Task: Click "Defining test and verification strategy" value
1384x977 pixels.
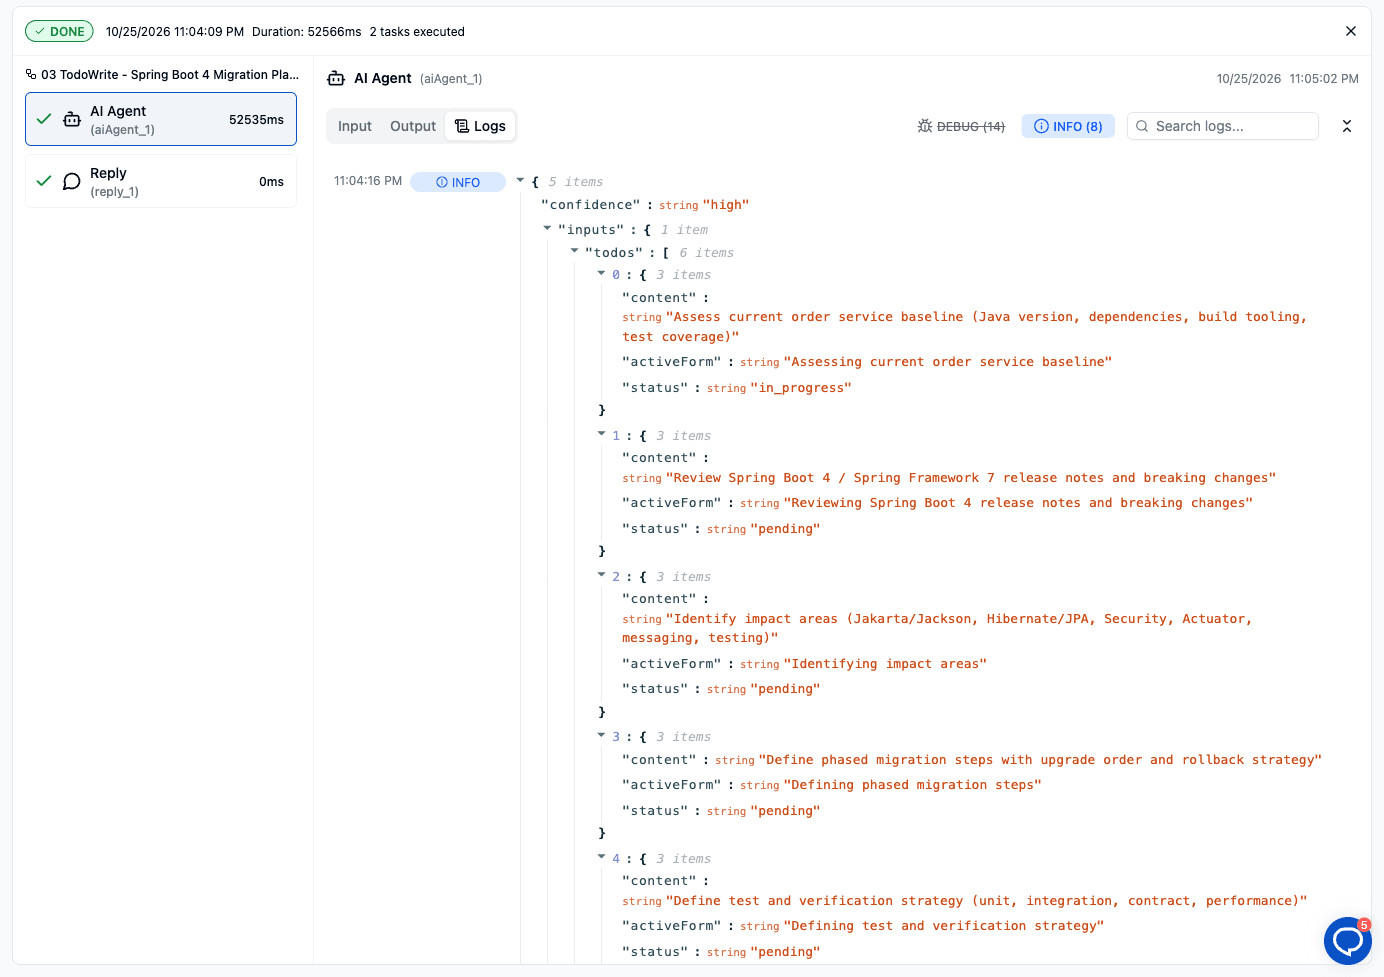Action: (944, 926)
